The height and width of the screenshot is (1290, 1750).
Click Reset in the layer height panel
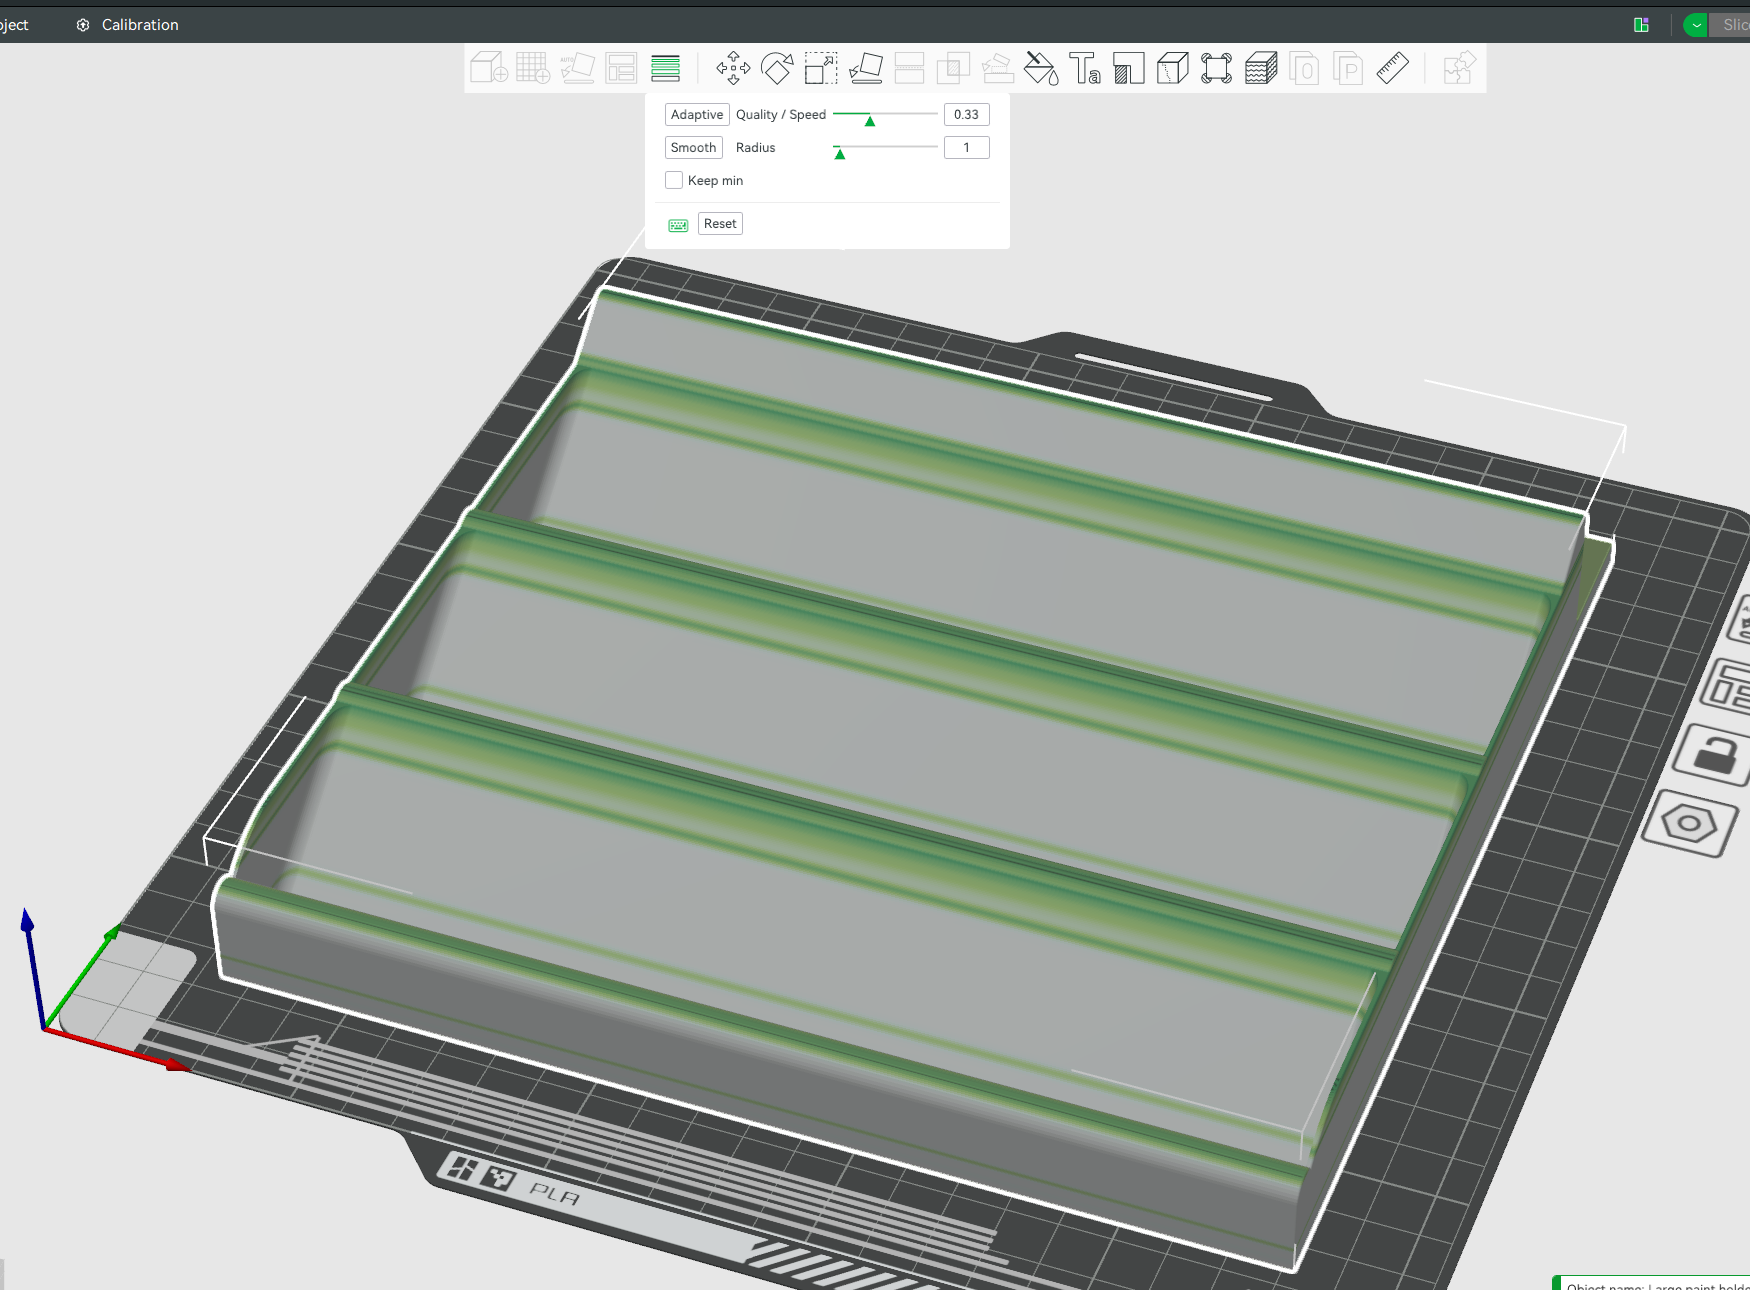720,224
